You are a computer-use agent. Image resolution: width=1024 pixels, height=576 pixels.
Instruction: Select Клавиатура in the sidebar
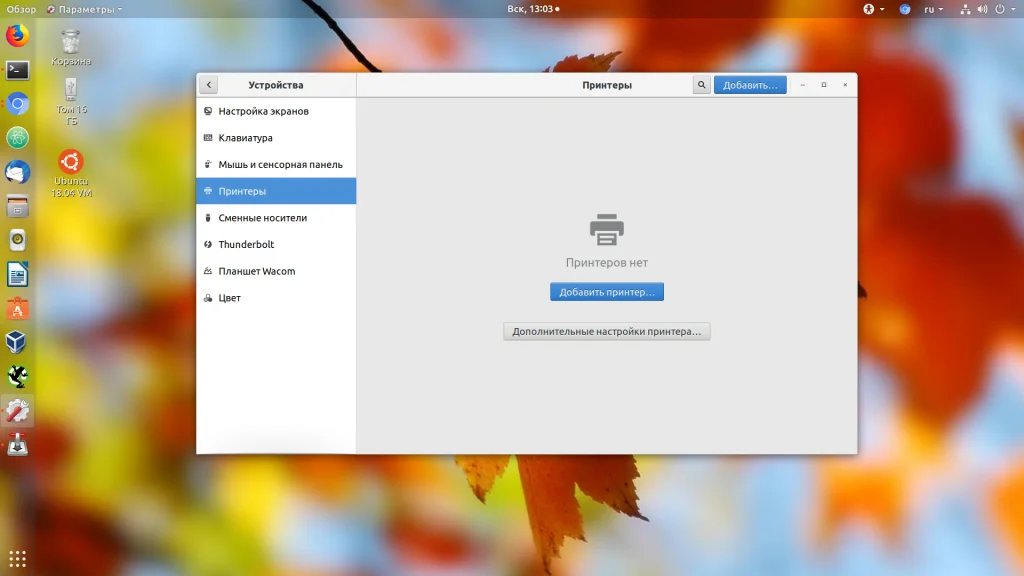[245, 138]
